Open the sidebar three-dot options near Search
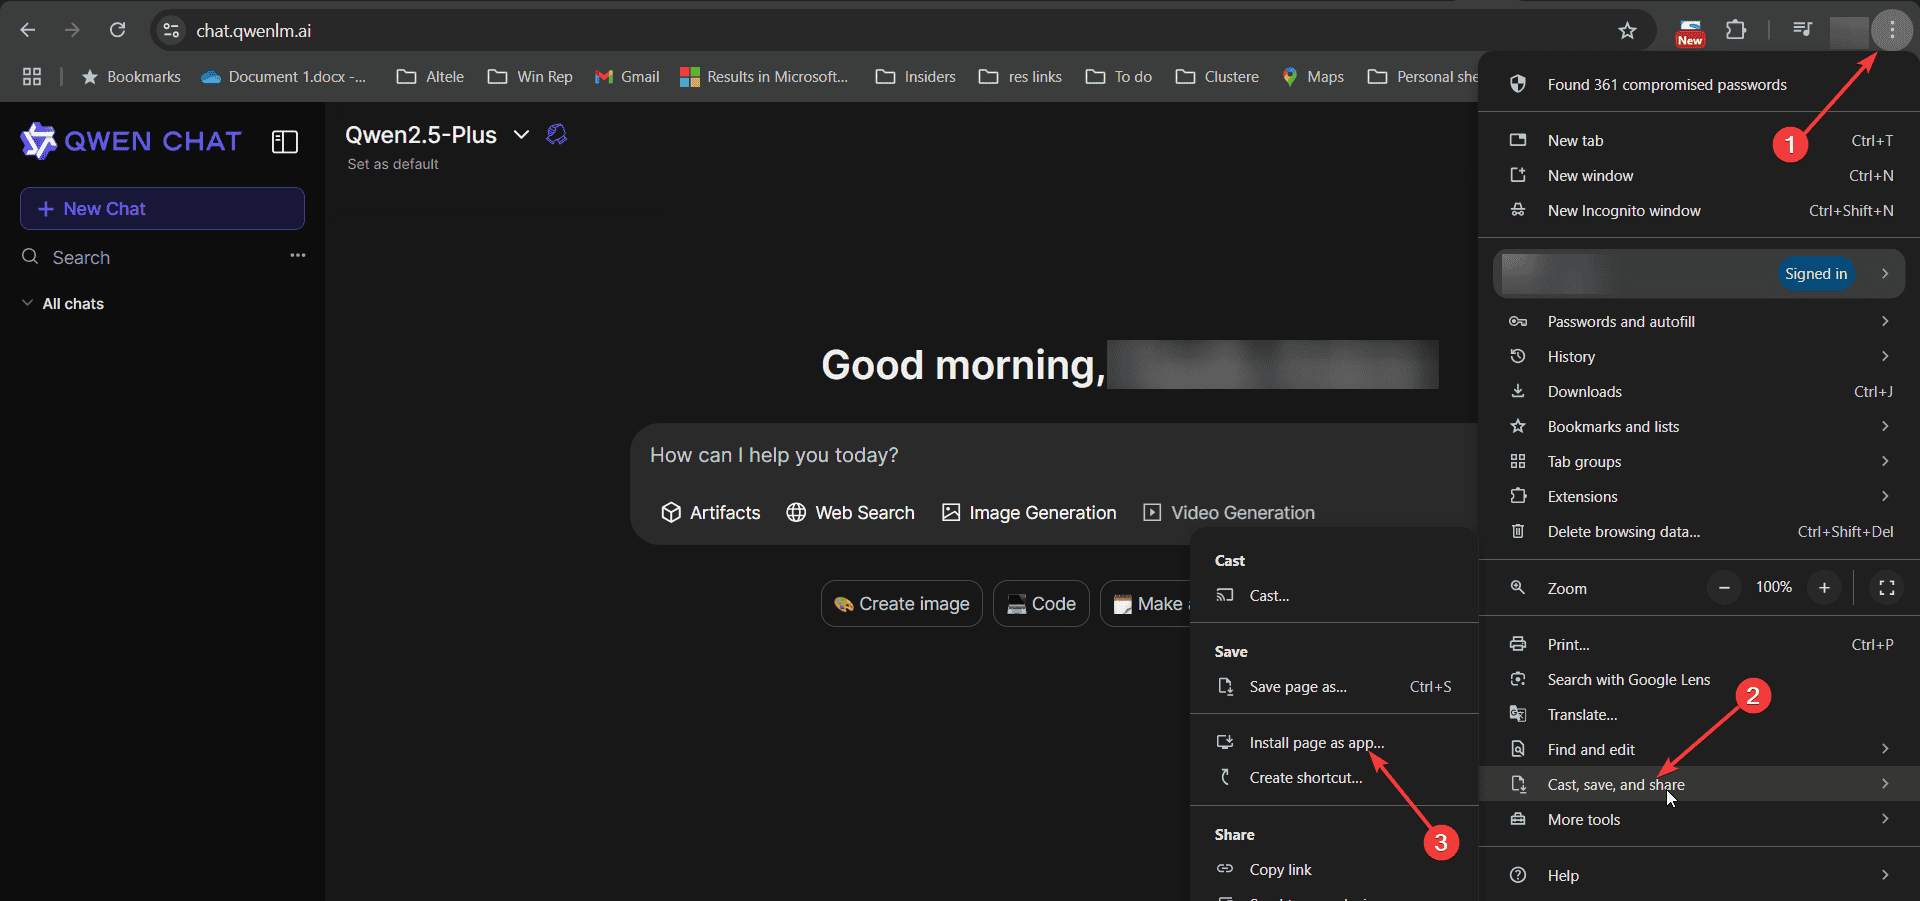The image size is (1920, 901). click(298, 256)
